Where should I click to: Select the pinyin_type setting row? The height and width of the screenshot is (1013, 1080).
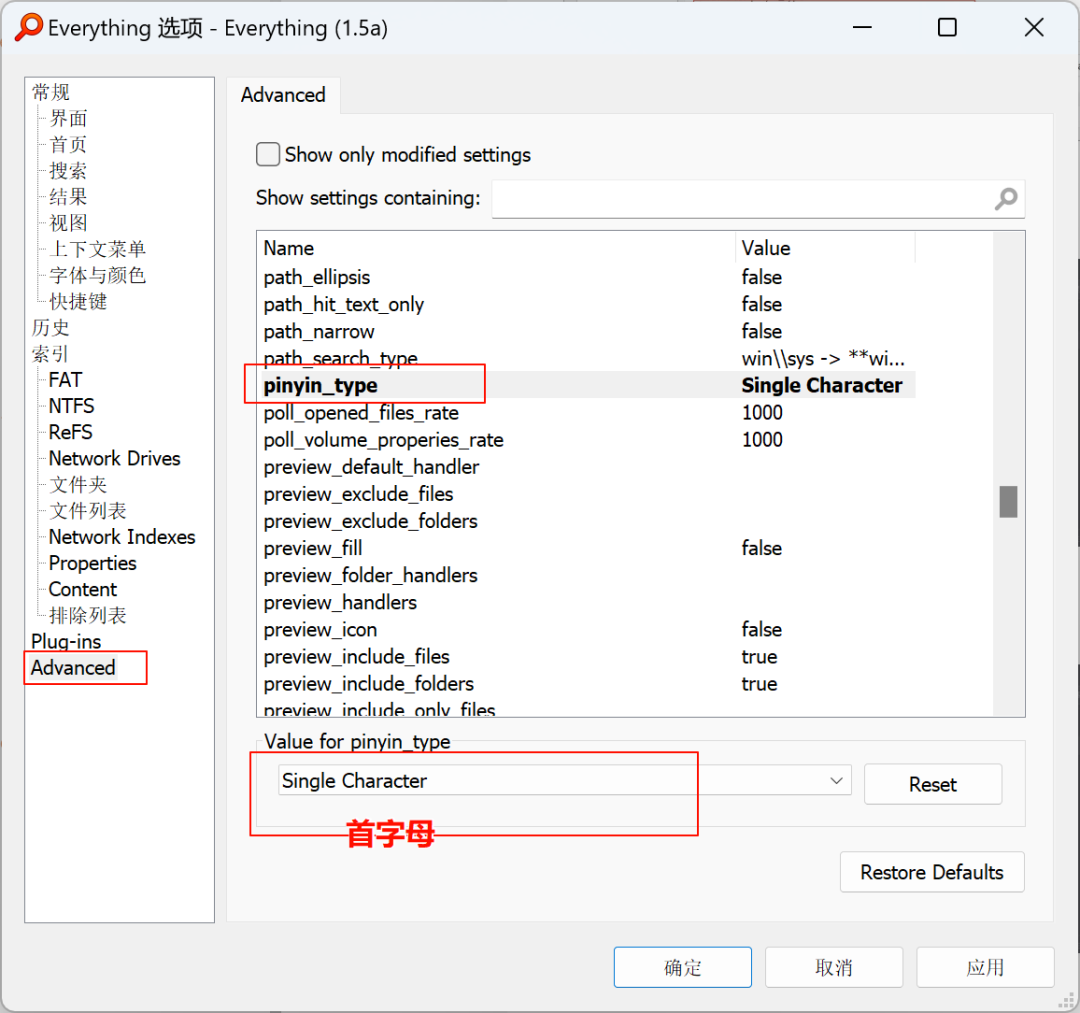(588, 385)
